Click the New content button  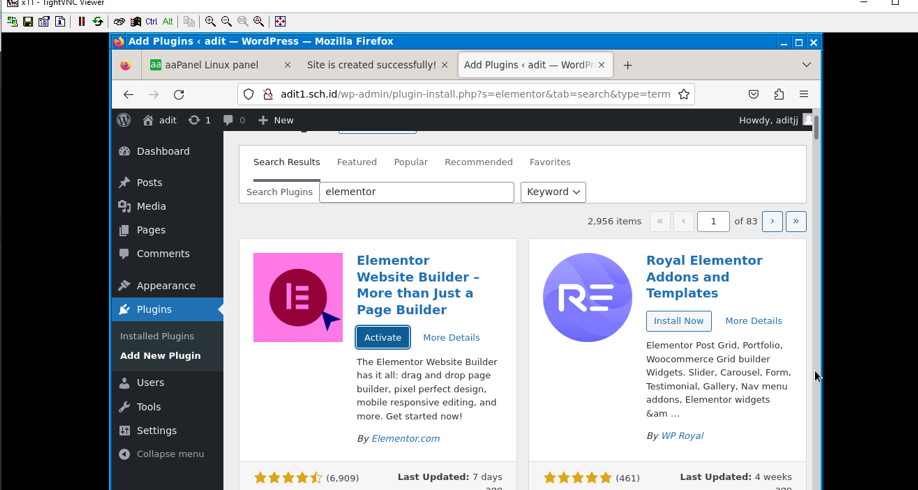276,120
